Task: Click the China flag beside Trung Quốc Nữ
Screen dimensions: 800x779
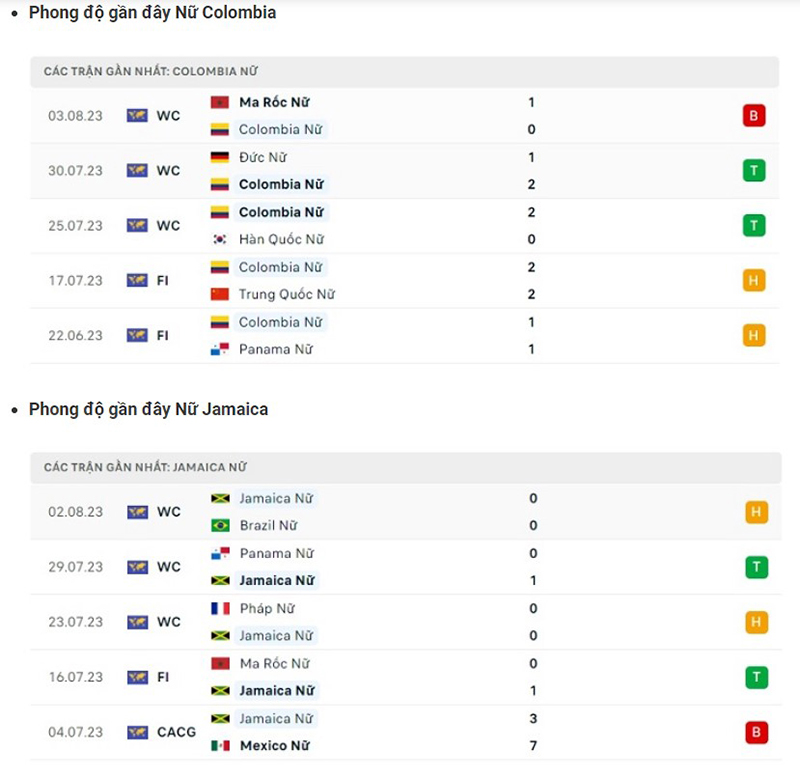Action: [x=220, y=294]
